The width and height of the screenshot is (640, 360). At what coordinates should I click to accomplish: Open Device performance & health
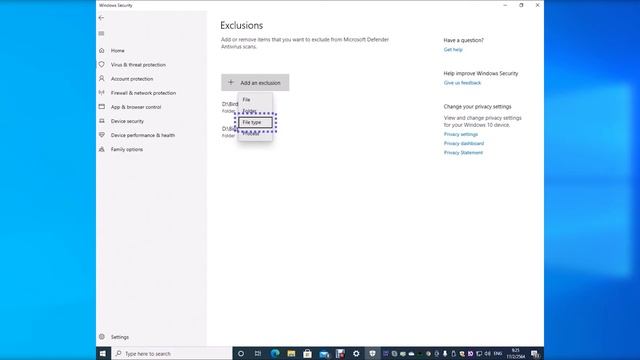[x=143, y=135]
